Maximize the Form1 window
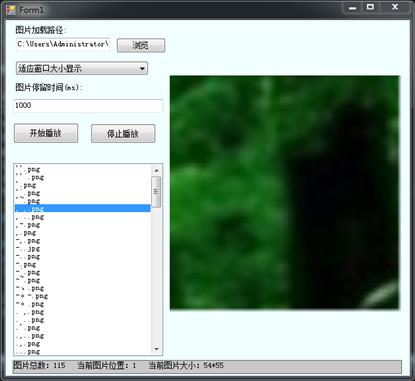This screenshot has height=381, width=415. (x=370, y=8)
